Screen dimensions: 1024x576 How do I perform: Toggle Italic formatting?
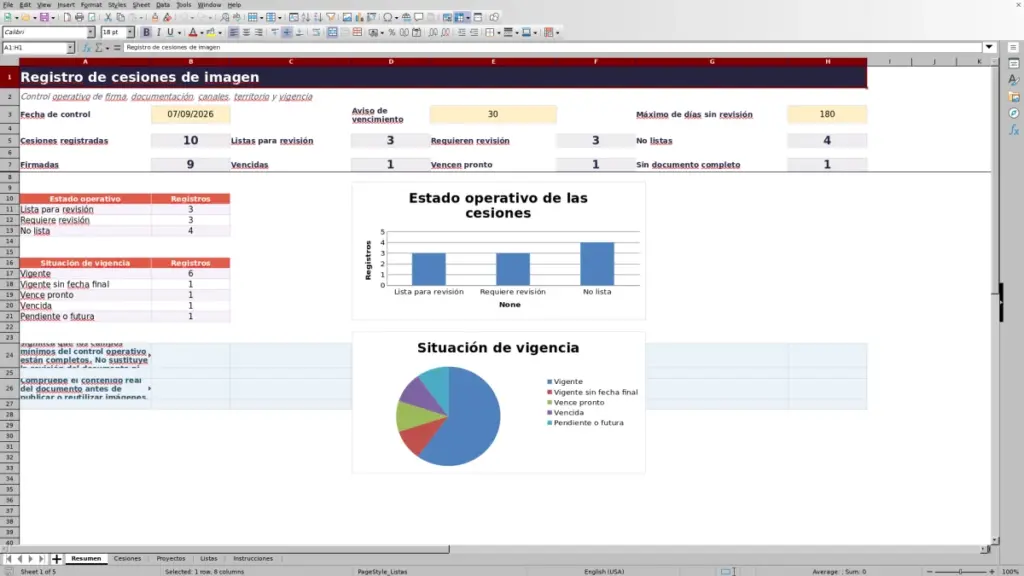point(159,33)
